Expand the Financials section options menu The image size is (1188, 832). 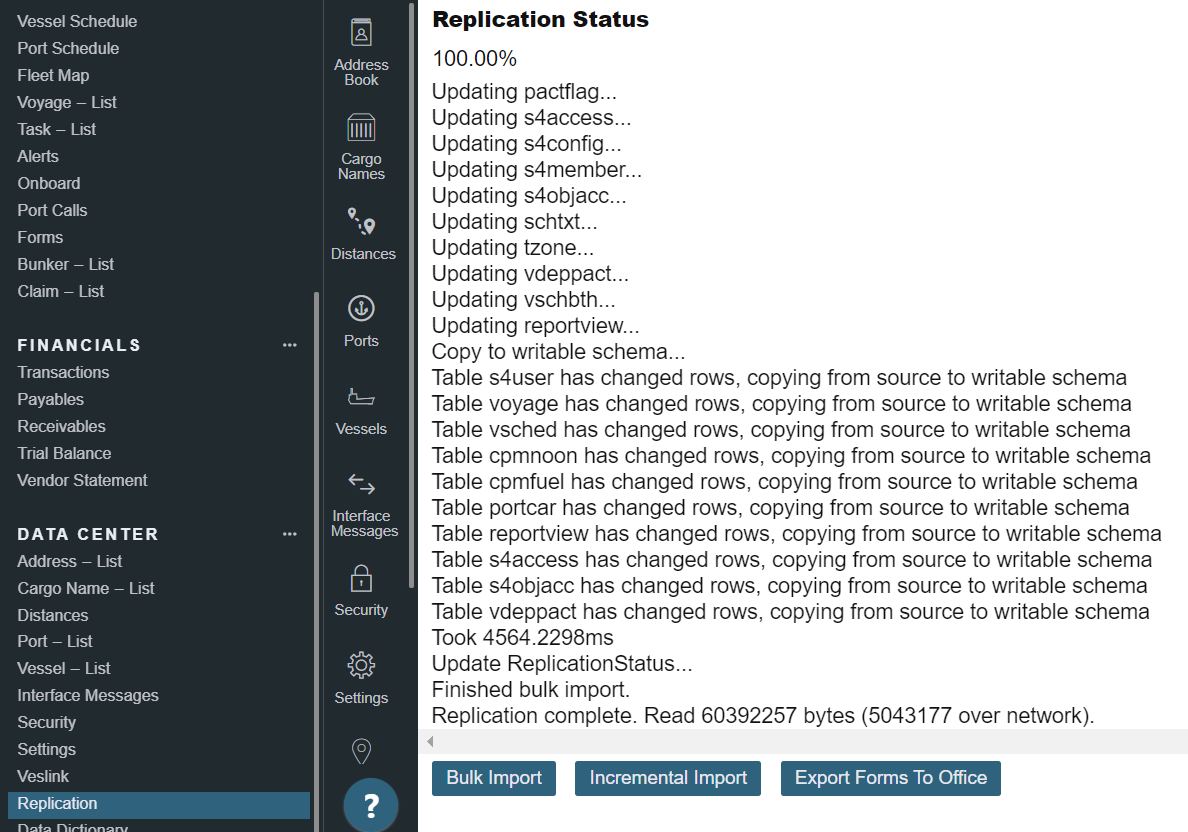290,345
